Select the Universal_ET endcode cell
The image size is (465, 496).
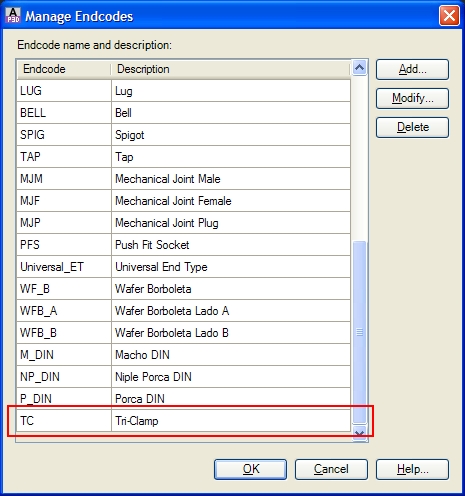click(64, 267)
